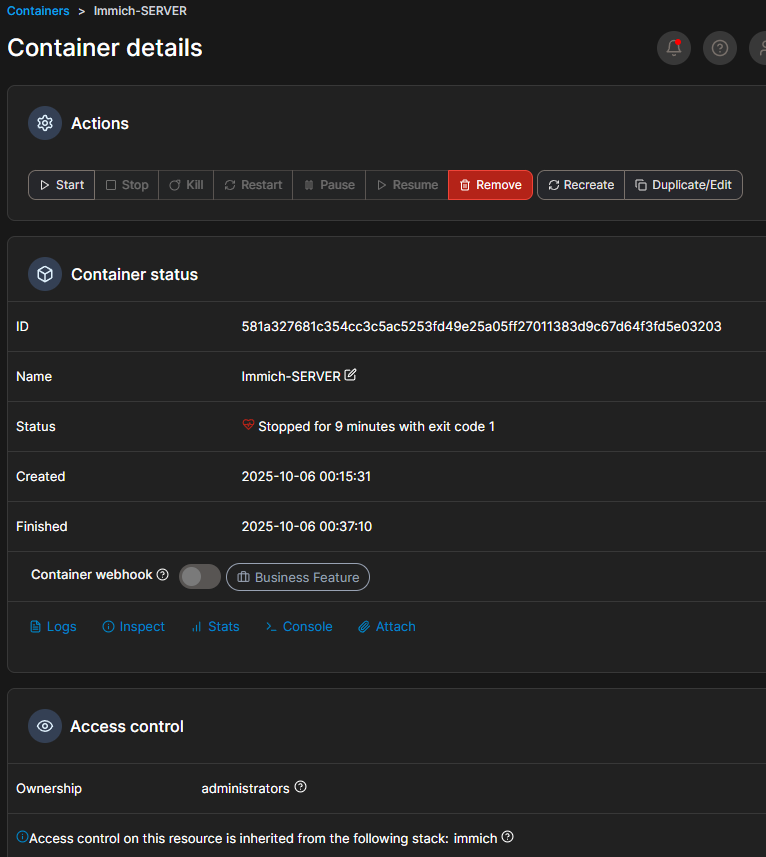Click the Container status section heading

point(134,274)
